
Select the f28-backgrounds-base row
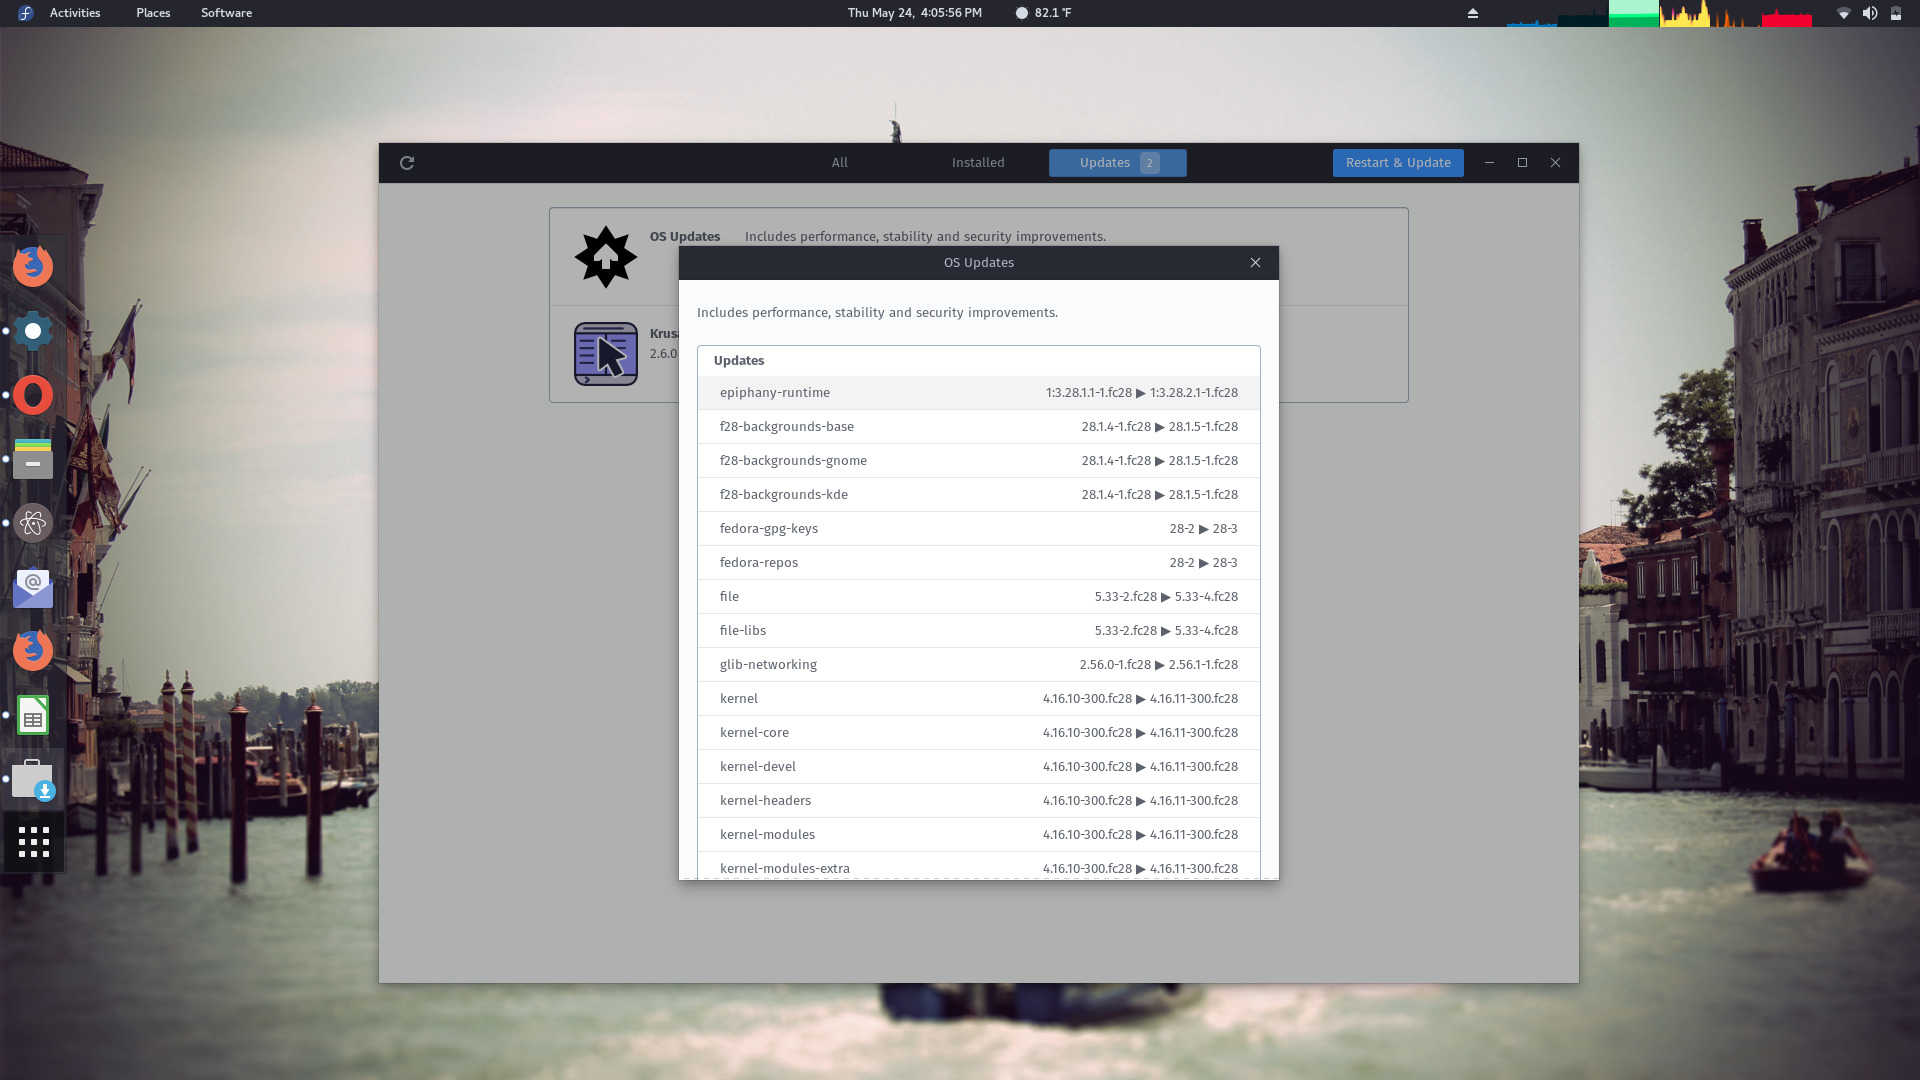979,427
